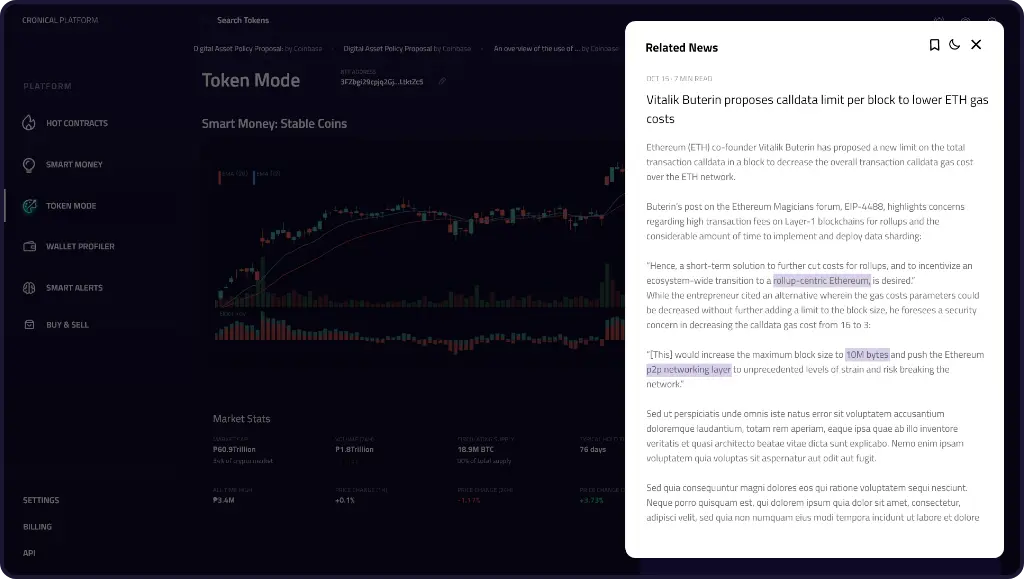
Task: Close the Related News panel
Action: 976,45
